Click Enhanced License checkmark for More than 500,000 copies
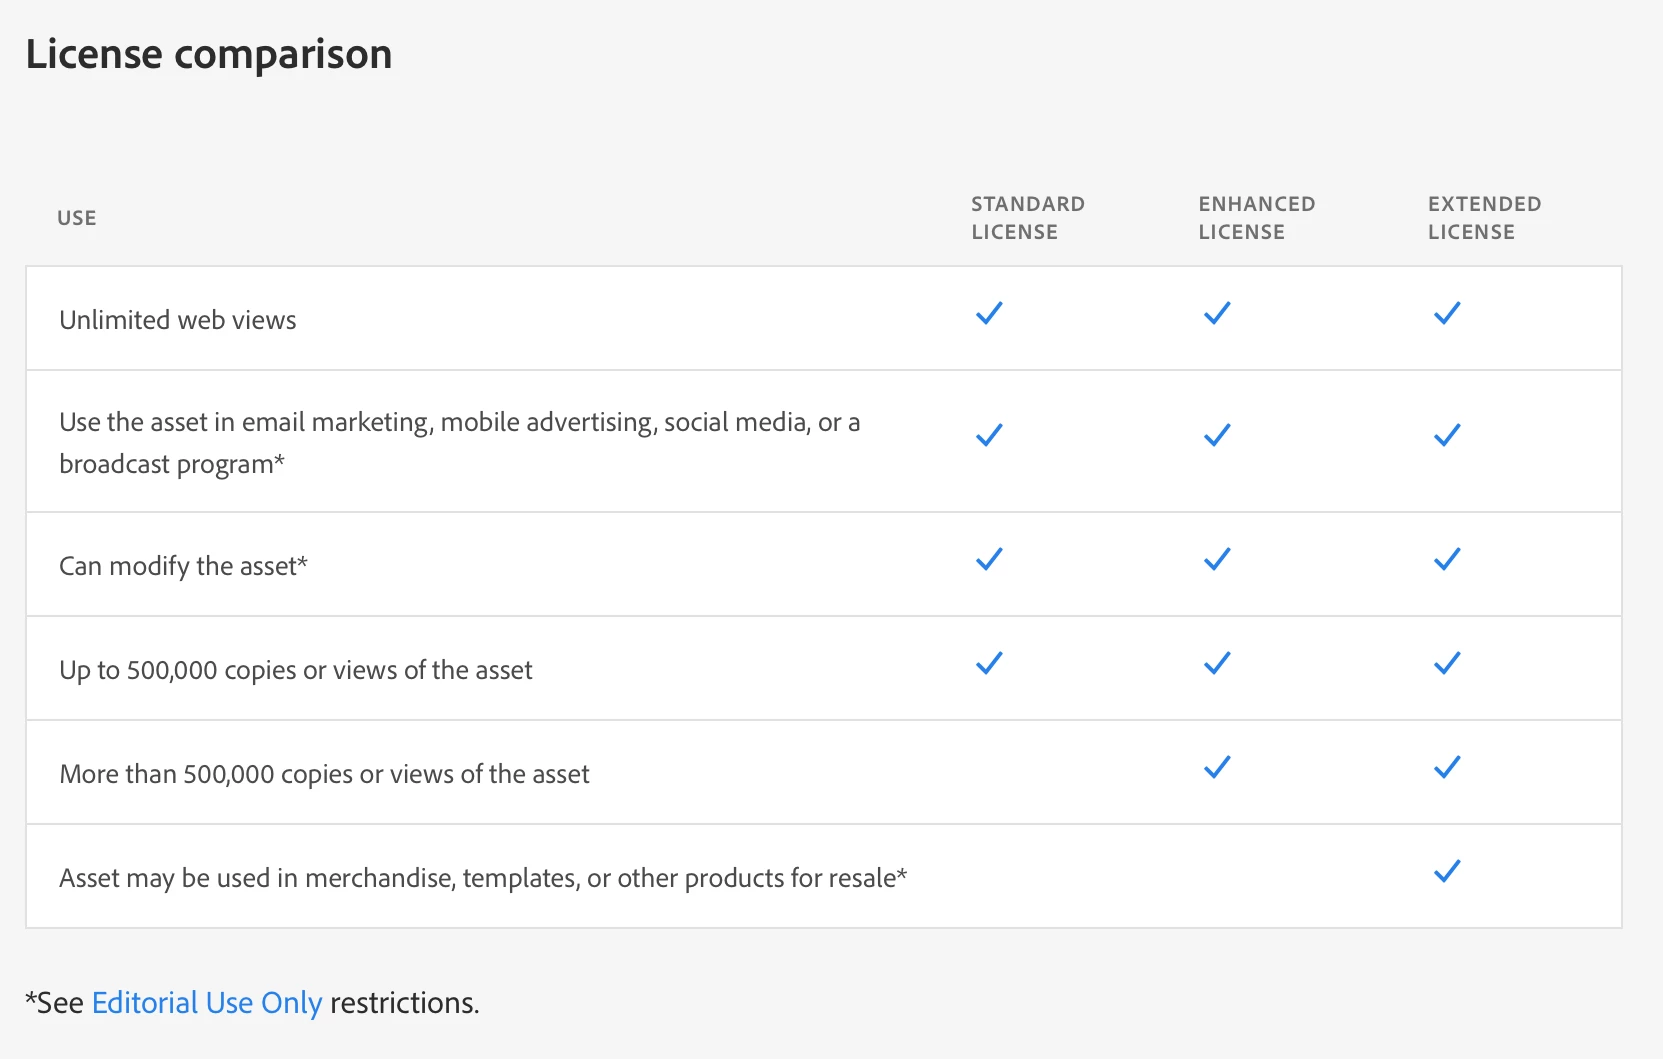Screen dimensions: 1663x1059 click(1217, 768)
